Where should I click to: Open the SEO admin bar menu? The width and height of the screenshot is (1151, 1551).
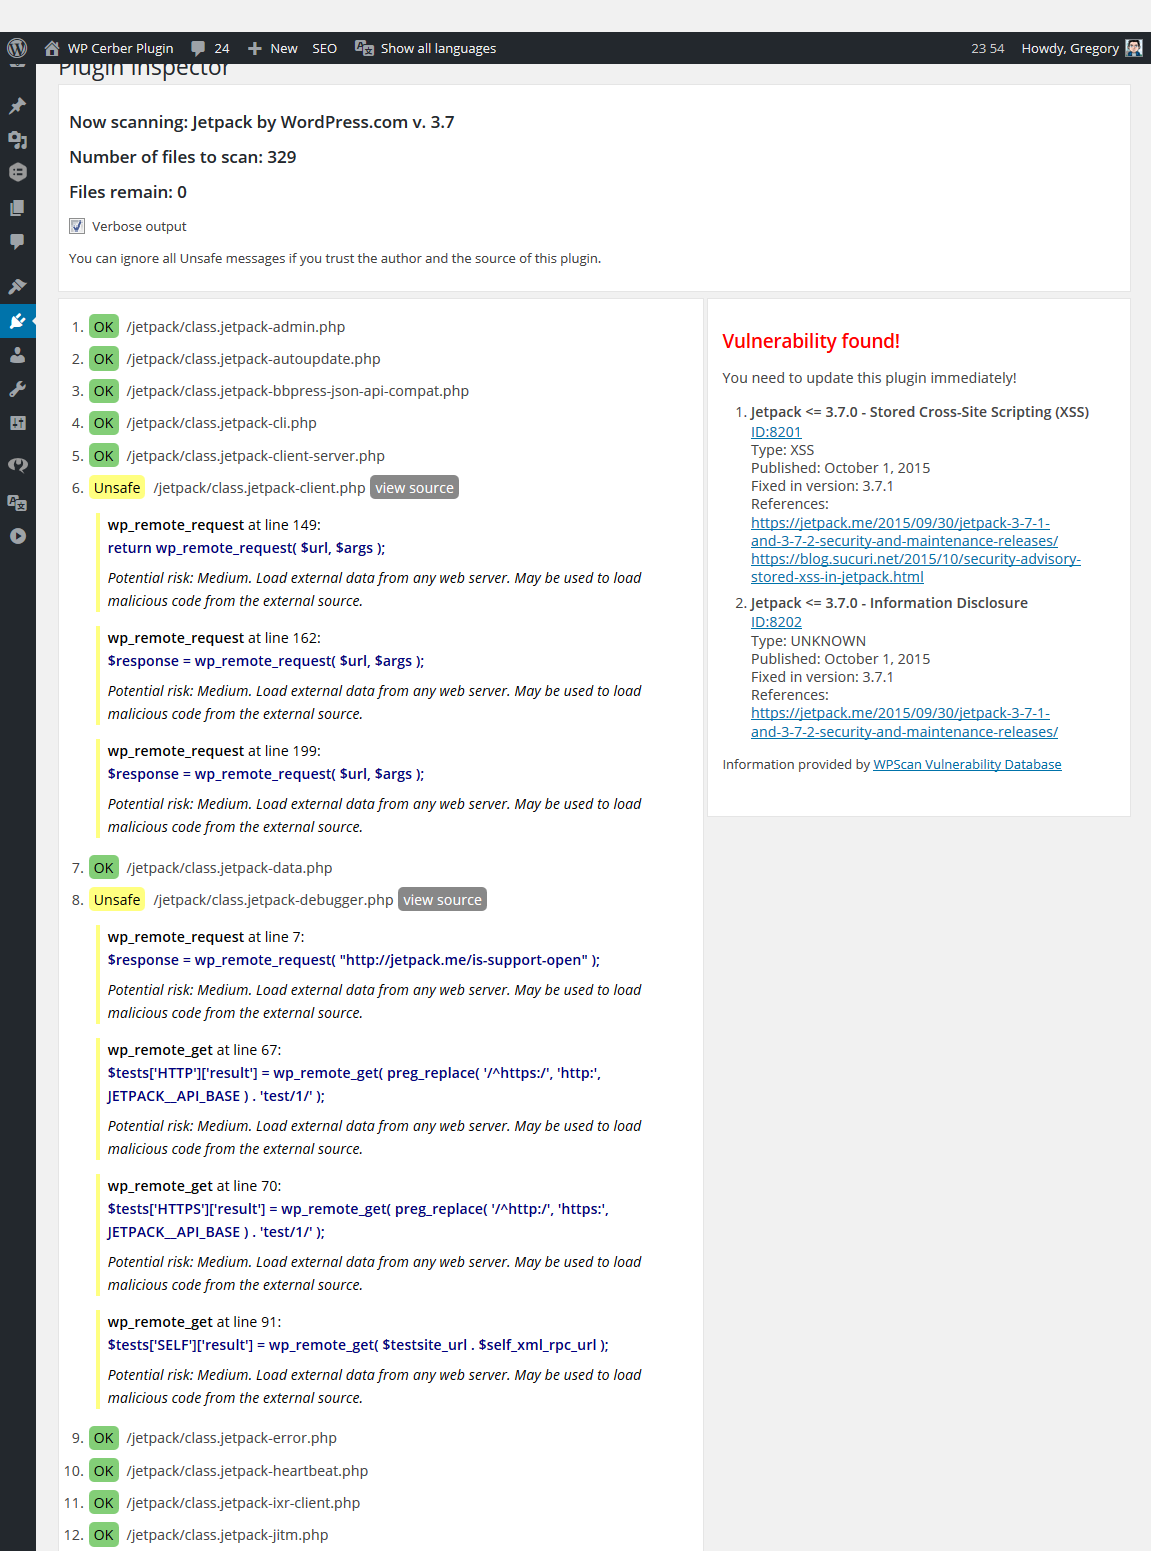324,48
